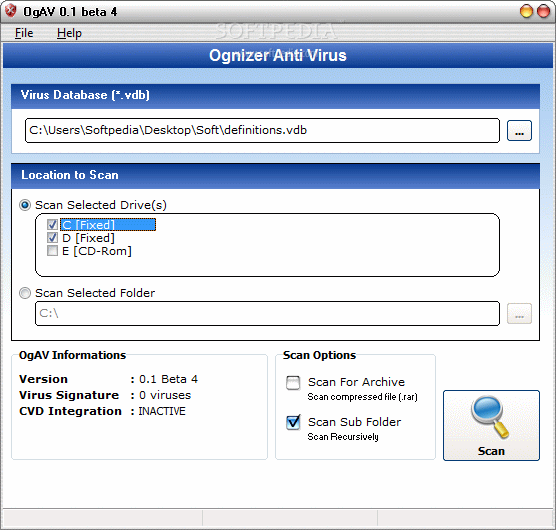Open the Help menu

69,33
